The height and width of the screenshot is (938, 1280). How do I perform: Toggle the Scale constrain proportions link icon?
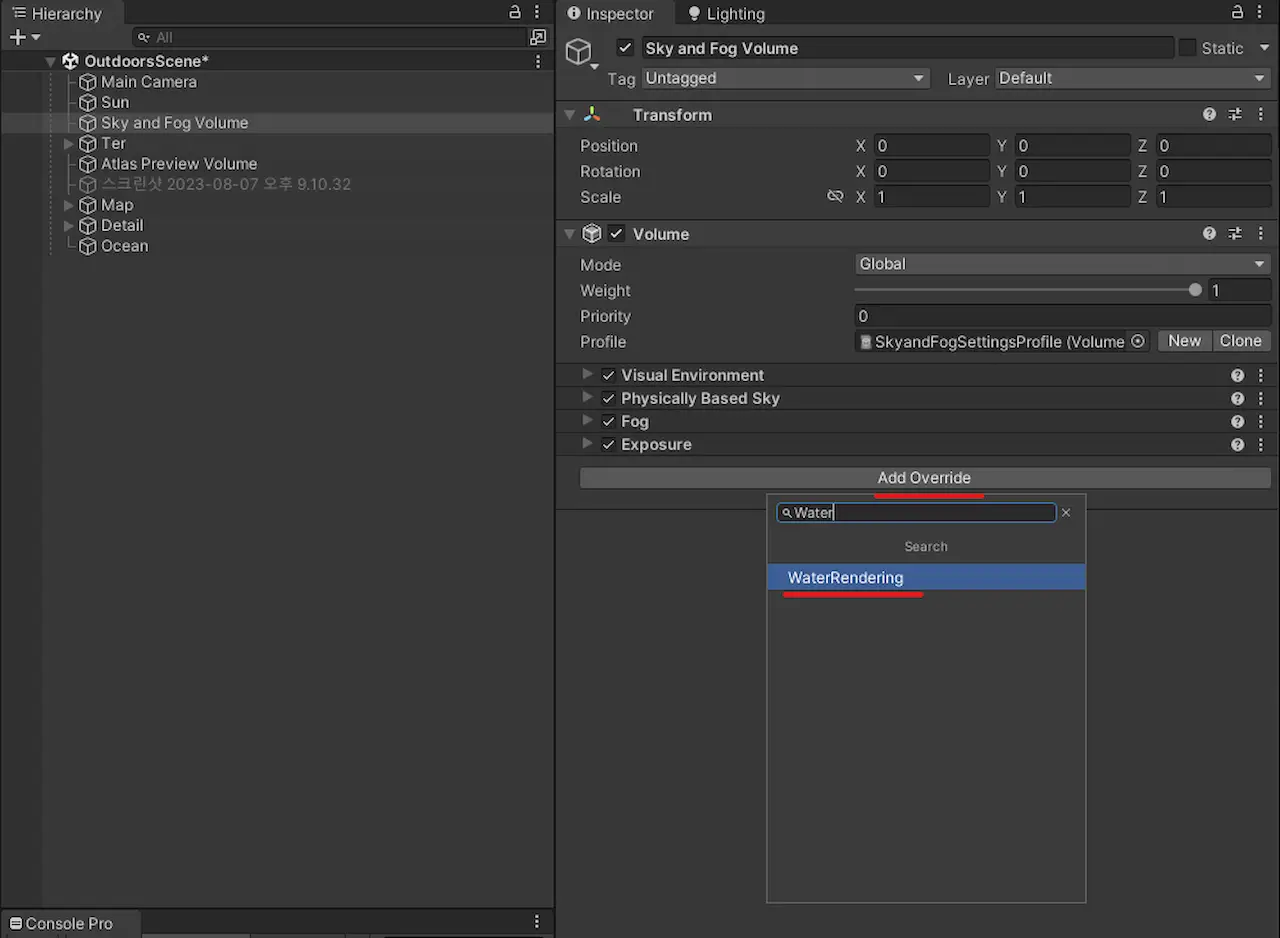click(x=835, y=197)
